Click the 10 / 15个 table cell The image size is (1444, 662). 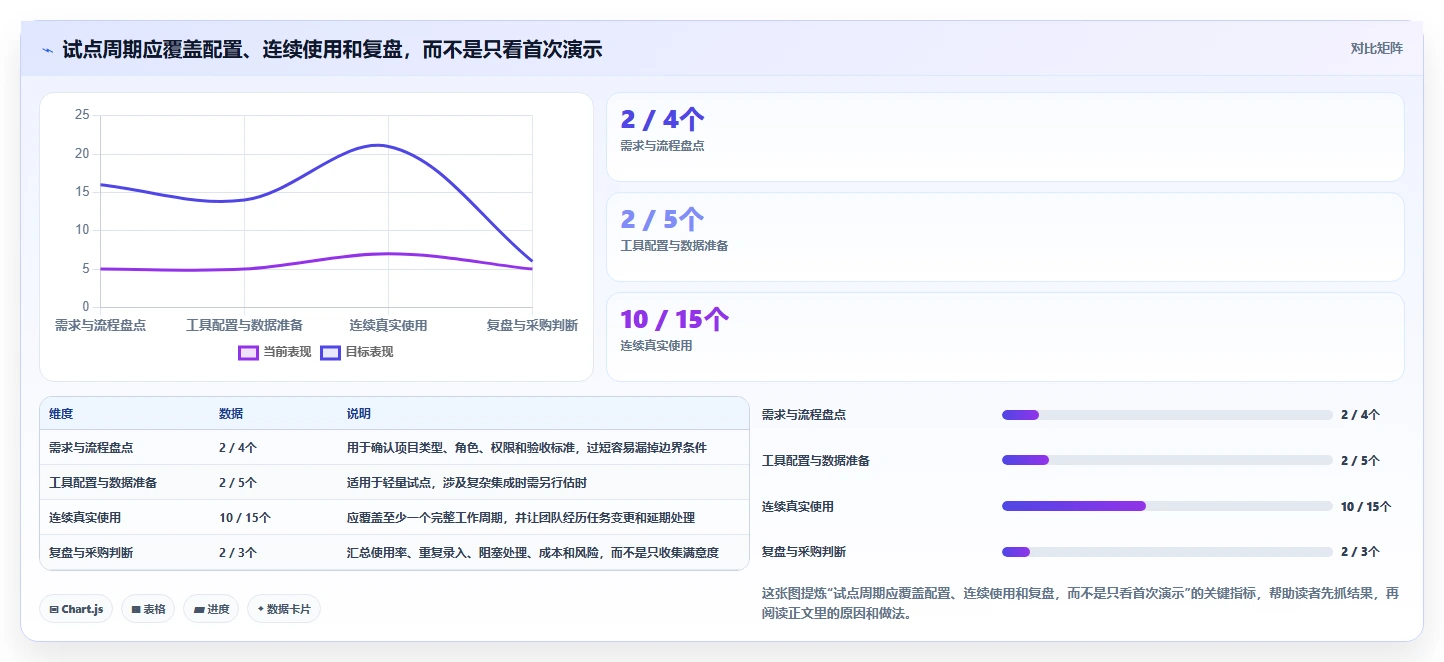click(245, 518)
